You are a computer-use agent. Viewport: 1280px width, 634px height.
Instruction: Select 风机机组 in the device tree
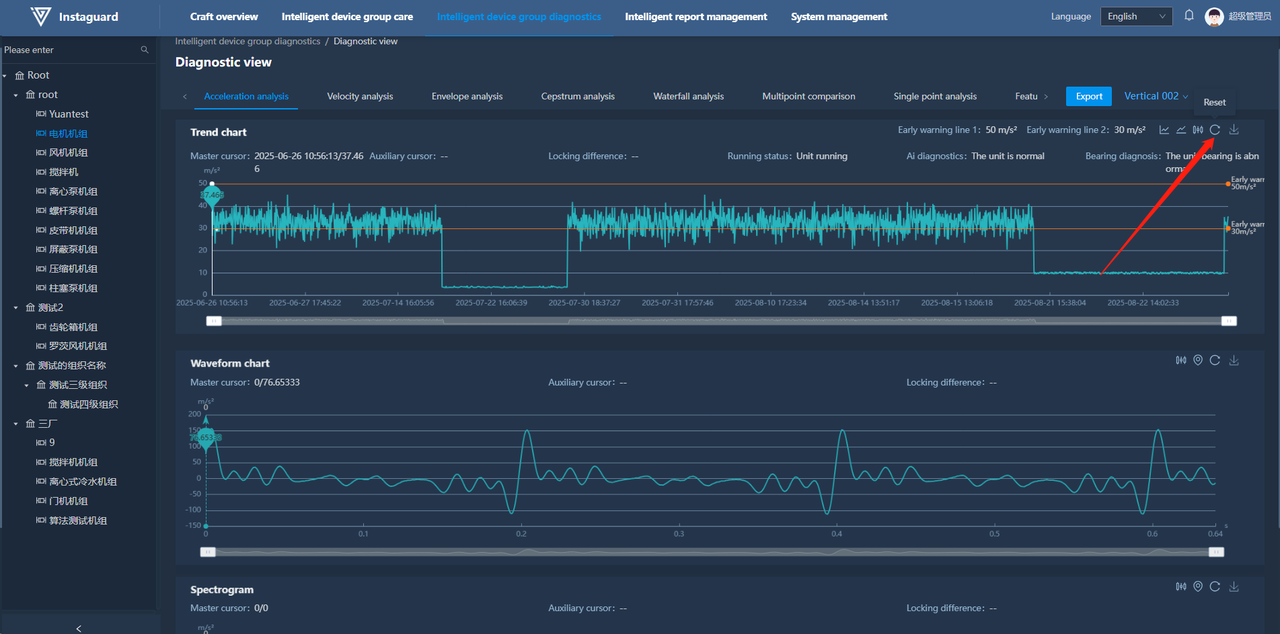tap(68, 153)
